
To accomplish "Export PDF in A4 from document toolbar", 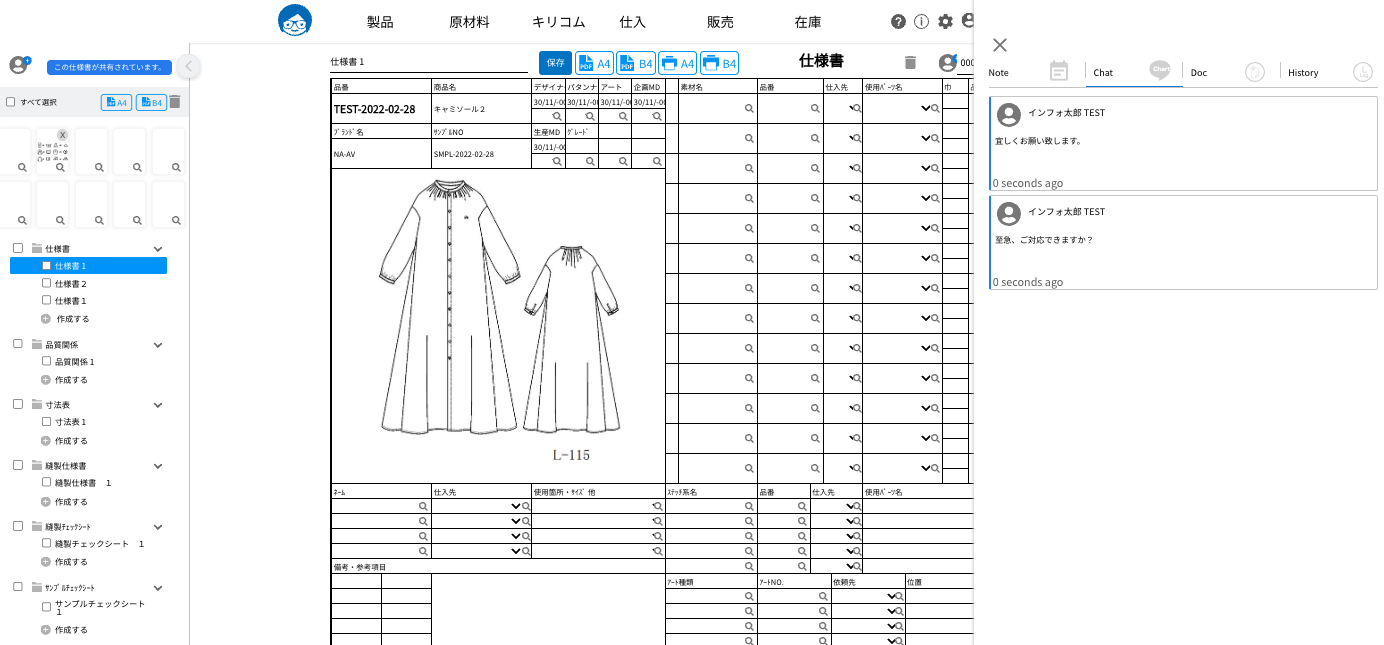I will coord(594,63).
